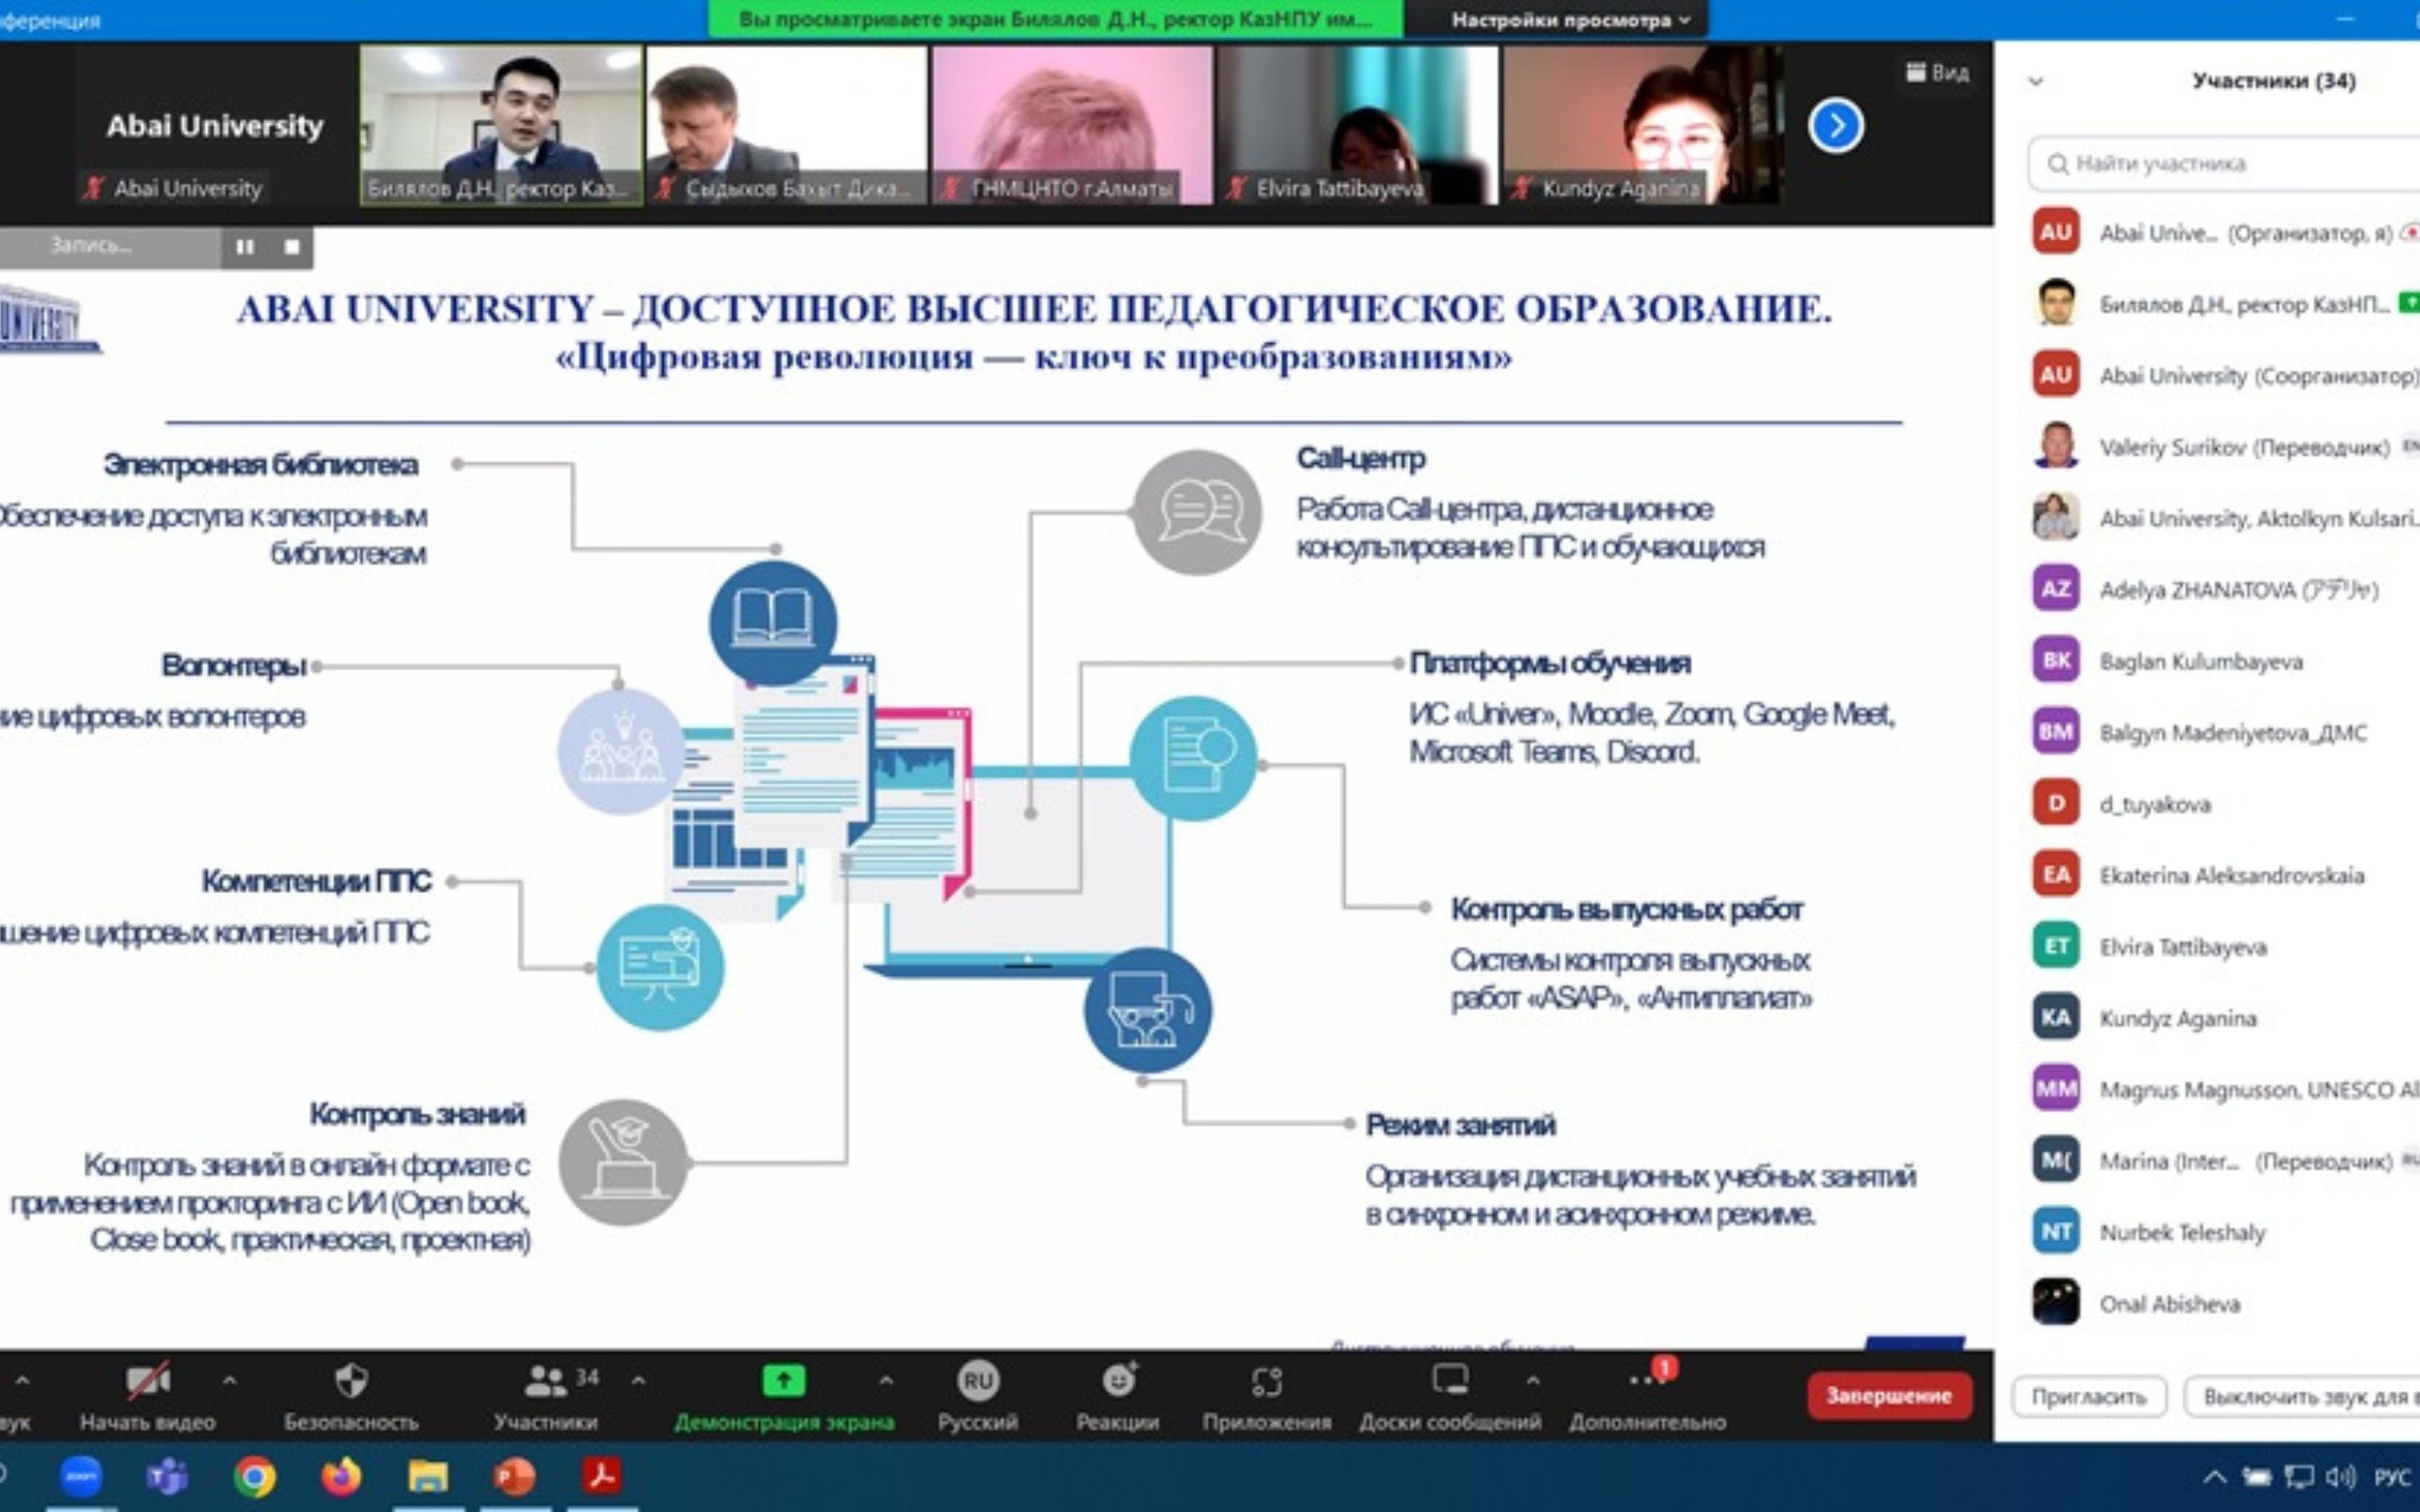Expand the video options arrow next to Начать видео

(x=229, y=1381)
